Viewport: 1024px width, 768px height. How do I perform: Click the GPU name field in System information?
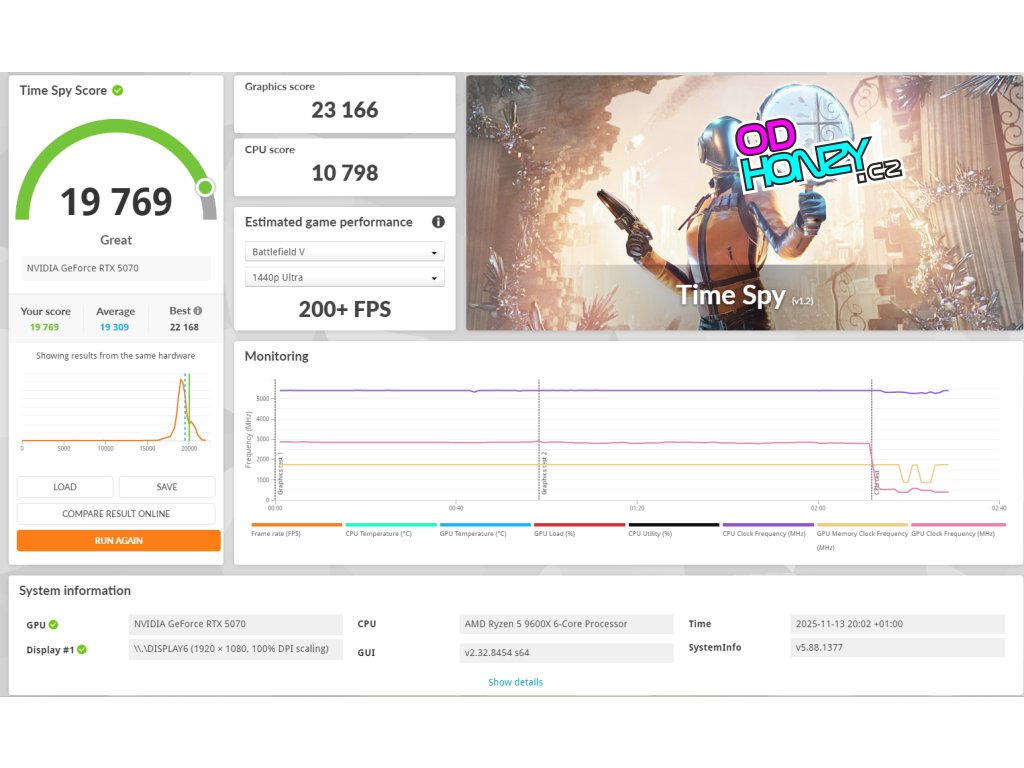pyautogui.click(x=236, y=624)
